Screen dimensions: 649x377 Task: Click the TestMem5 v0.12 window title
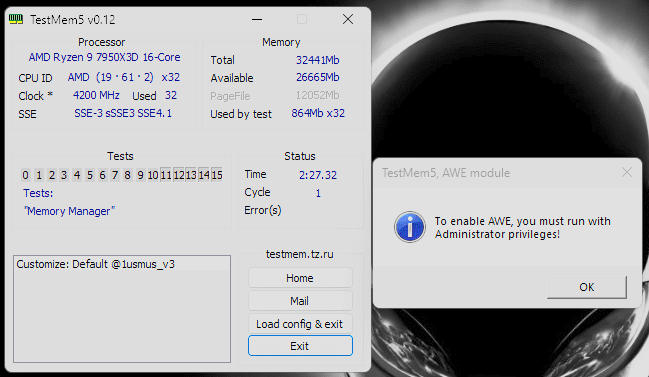(x=73, y=19)
